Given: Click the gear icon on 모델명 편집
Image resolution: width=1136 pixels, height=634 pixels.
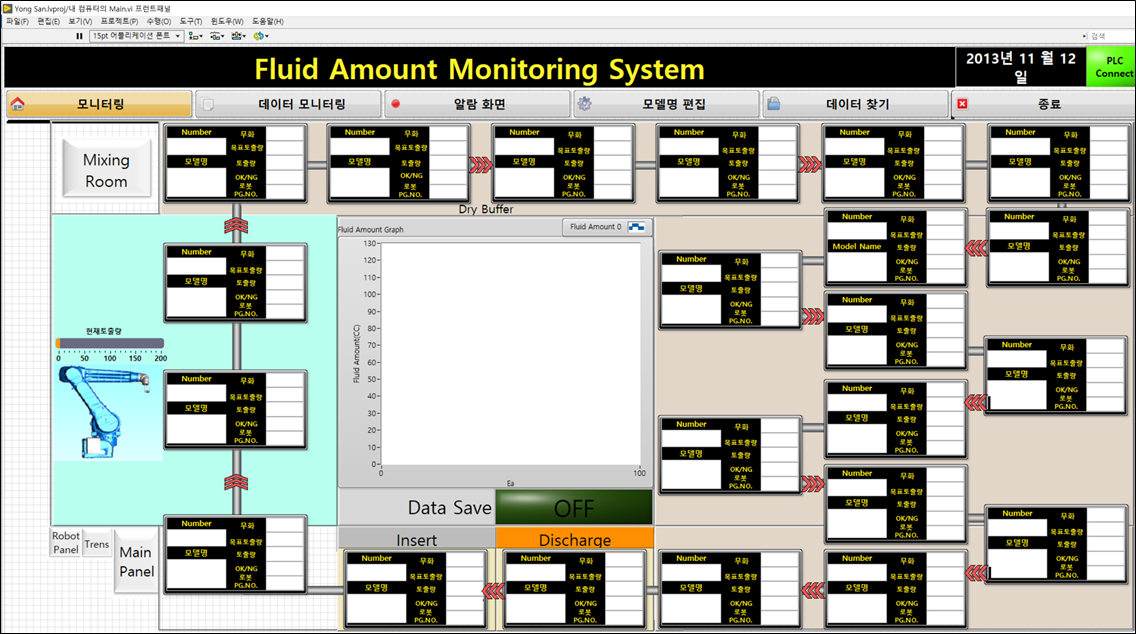Looking at the screenshot, I should pos(585,104).
